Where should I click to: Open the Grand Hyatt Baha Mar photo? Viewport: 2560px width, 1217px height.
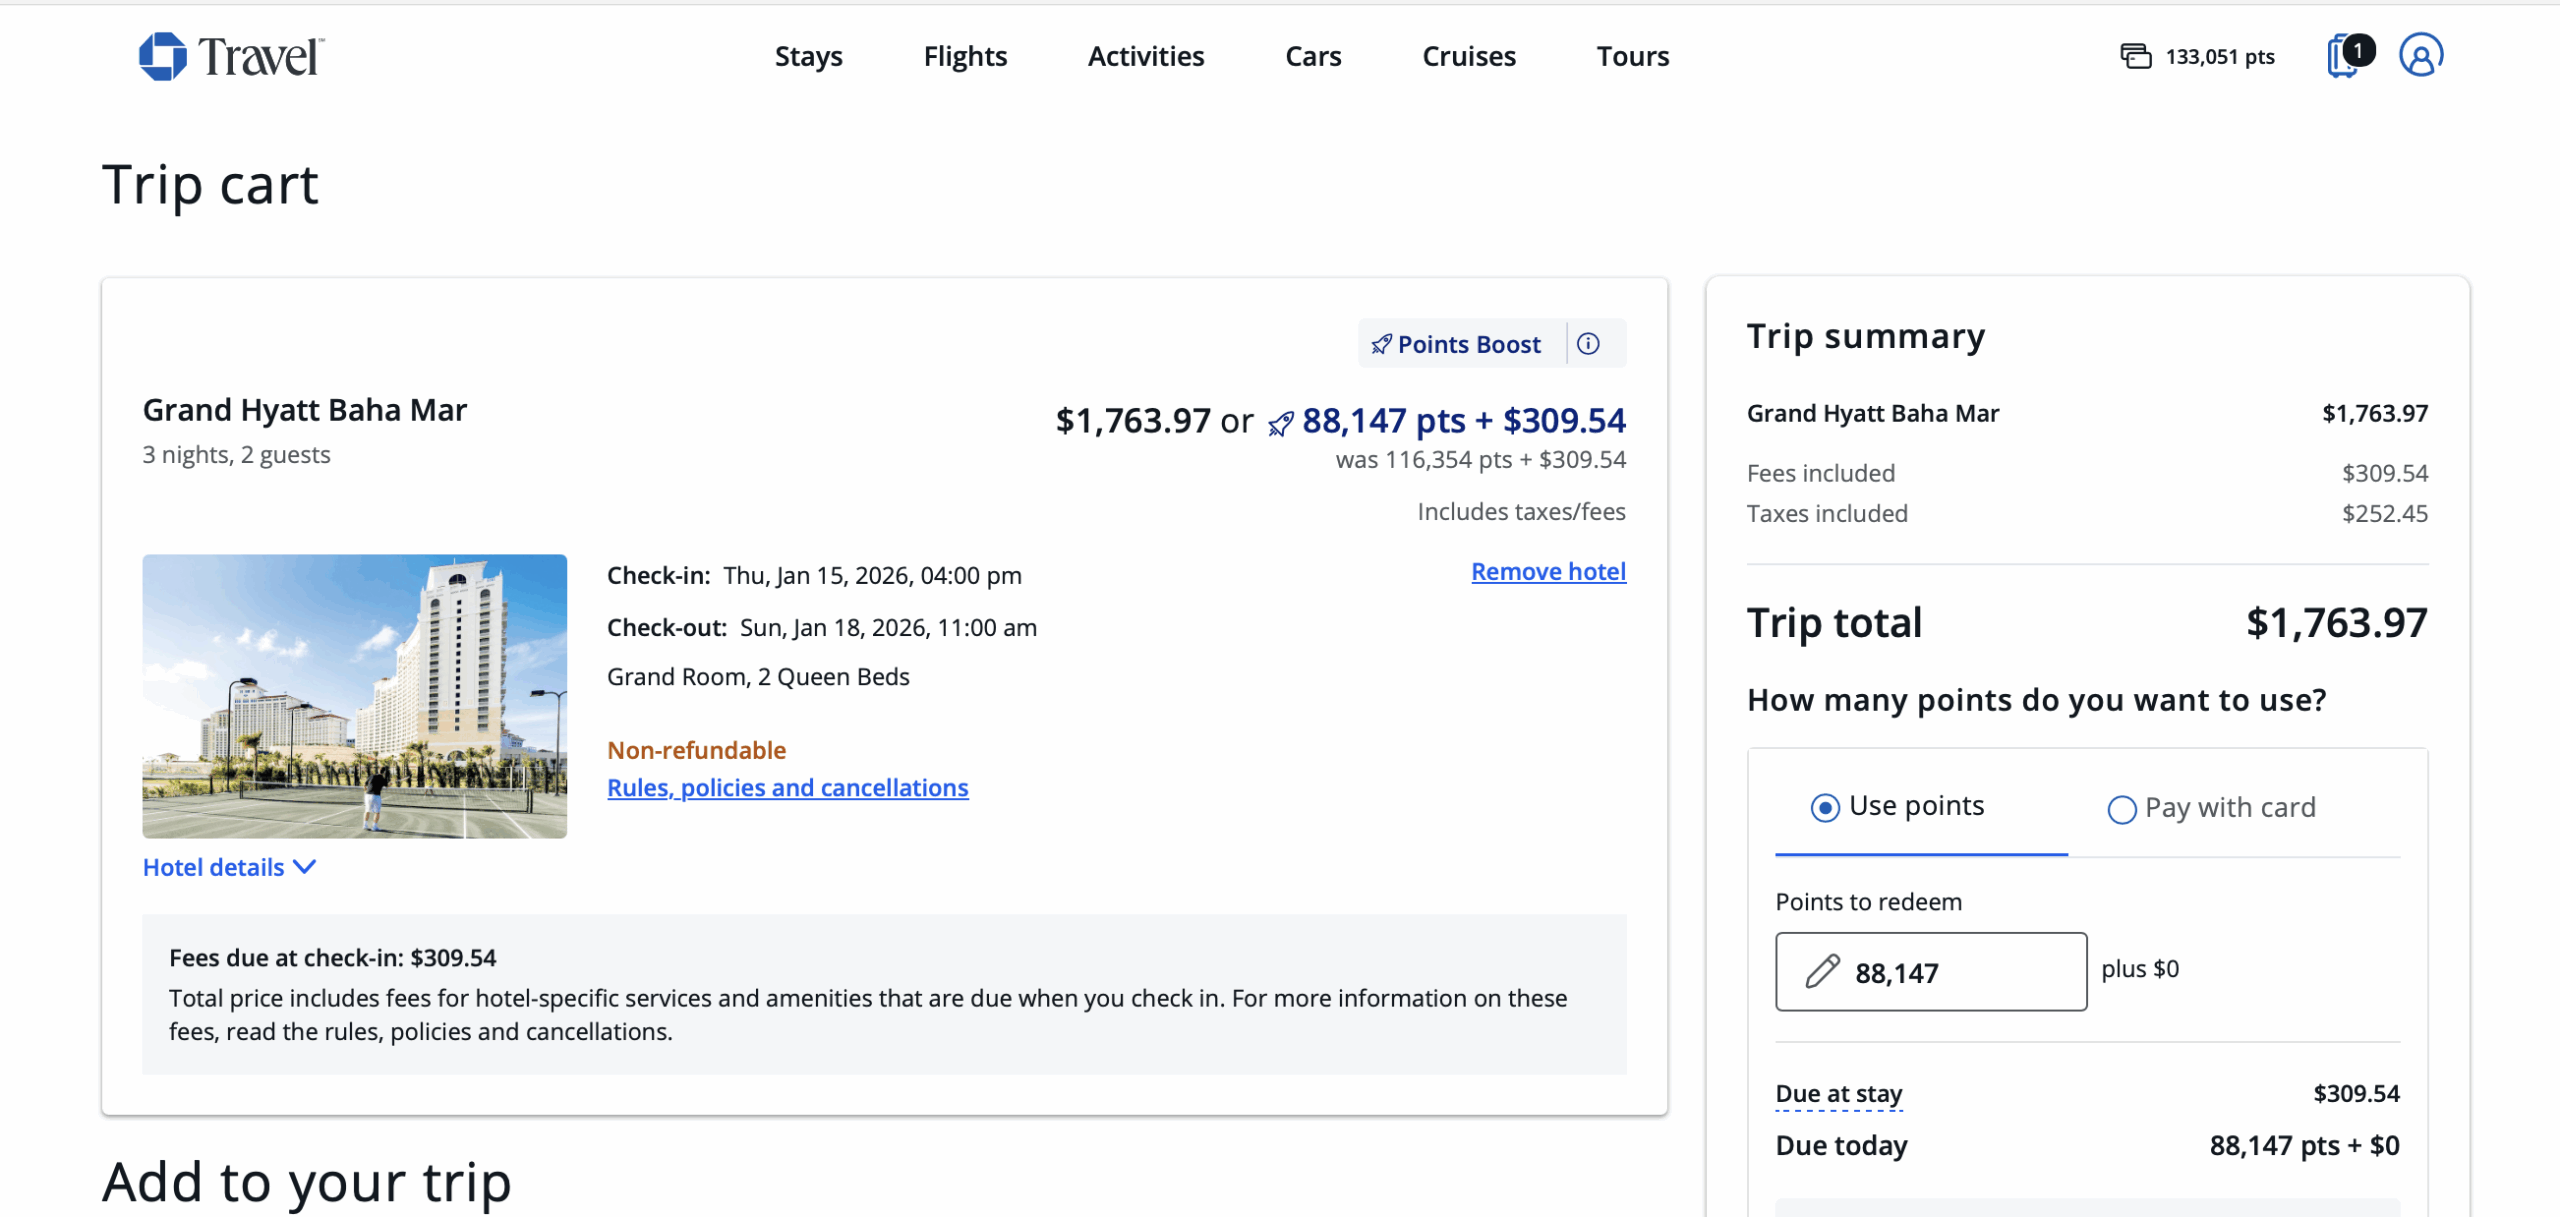355,696
